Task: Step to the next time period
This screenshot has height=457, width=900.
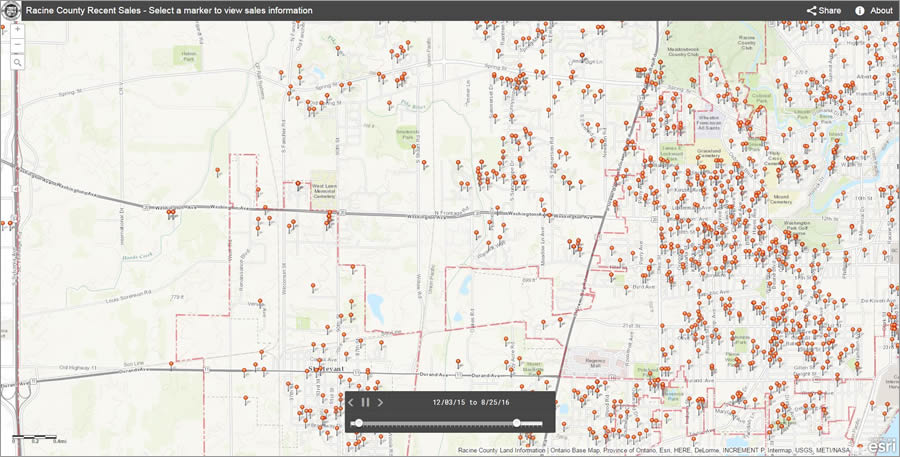Action: (380, 402)
